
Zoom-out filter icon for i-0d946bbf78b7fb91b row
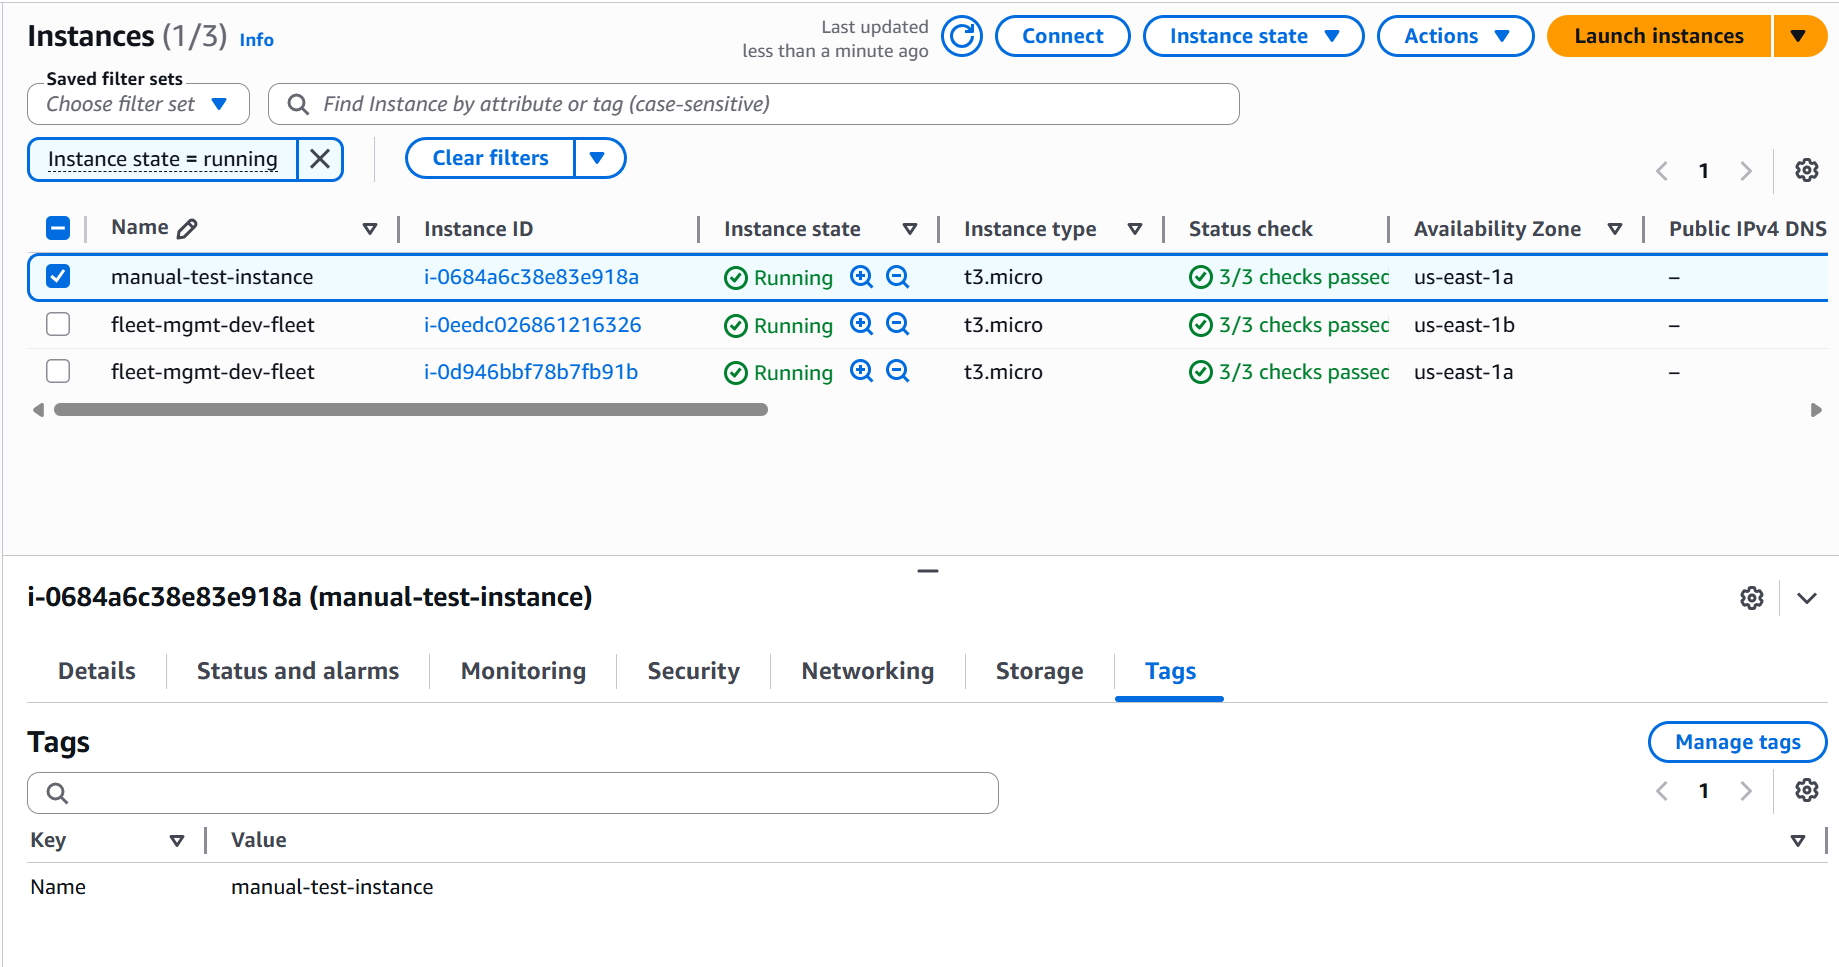(x=898, y=371)
